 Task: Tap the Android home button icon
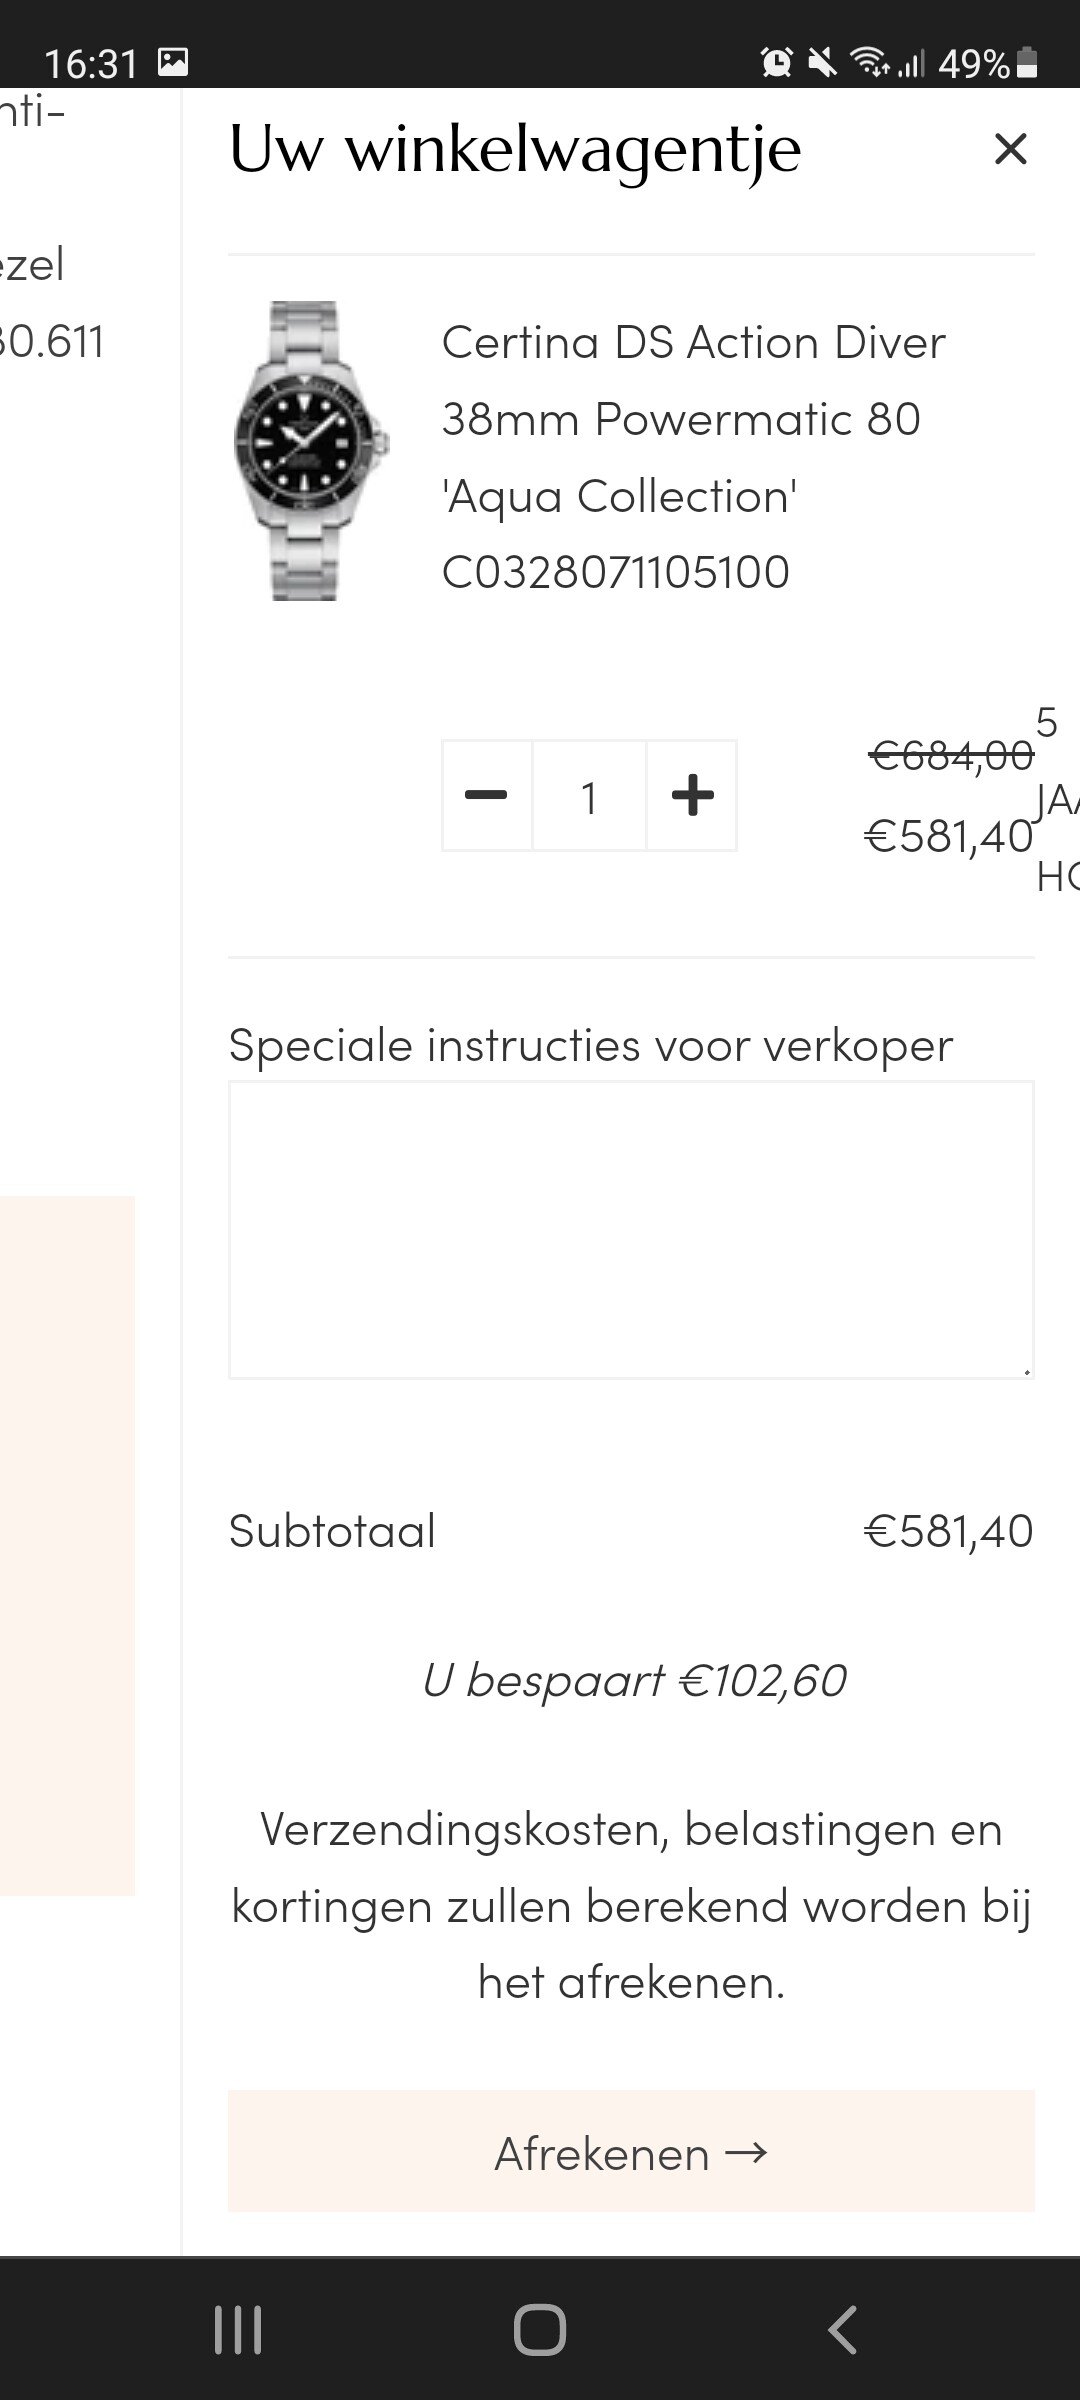(540, 2330)
